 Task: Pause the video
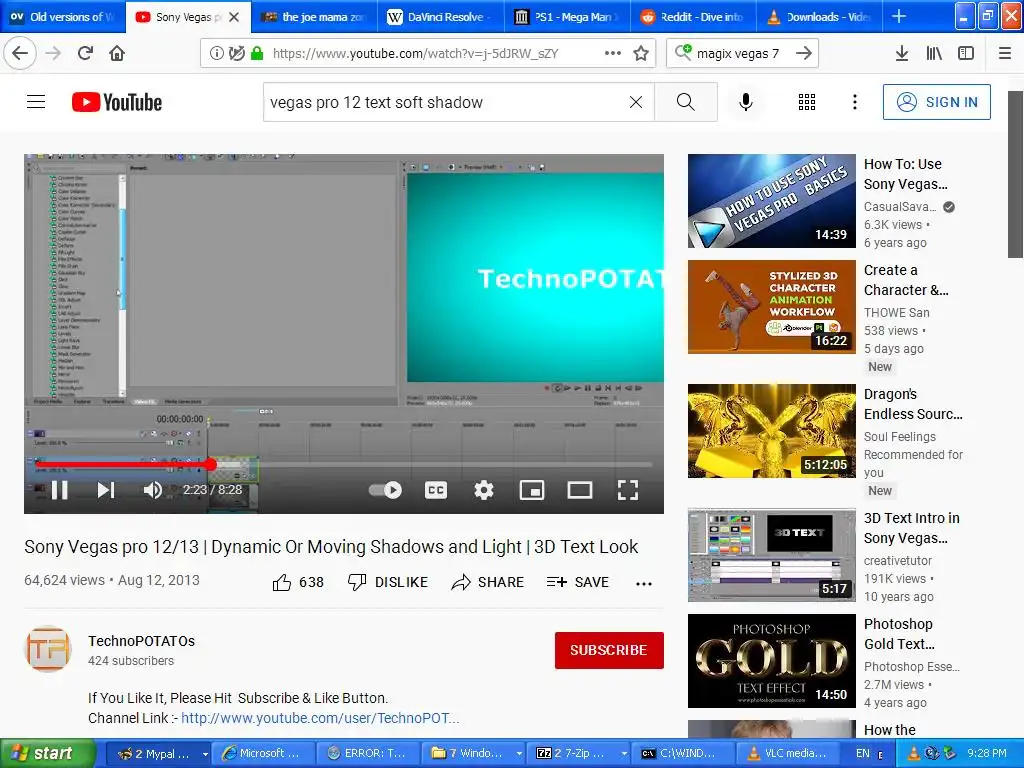pyautogui.click(x=59, y=490)
